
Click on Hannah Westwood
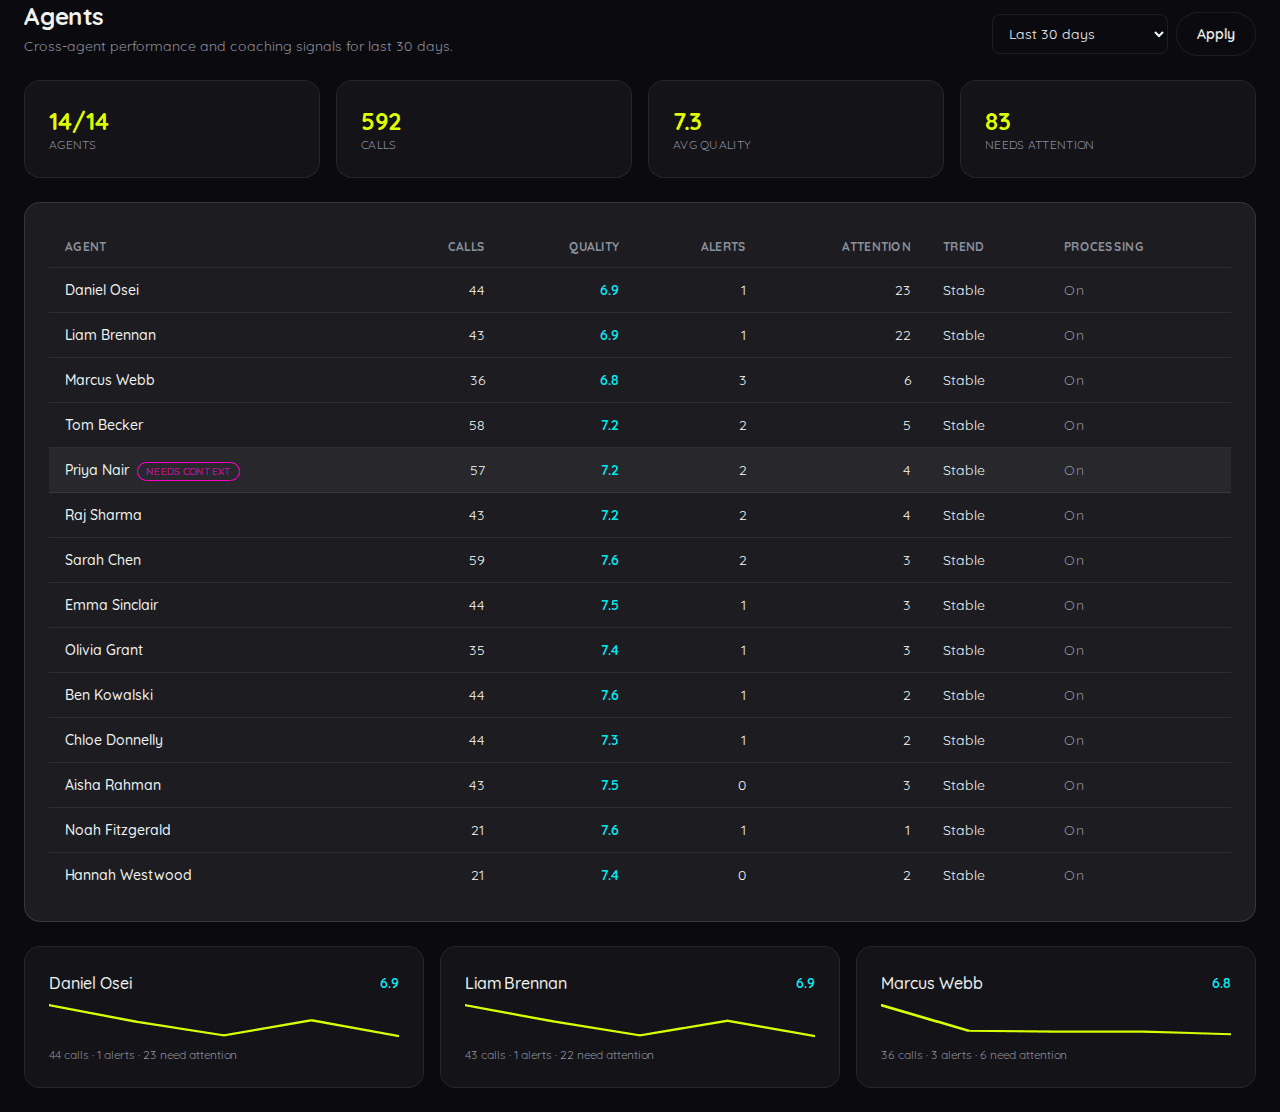128,875
